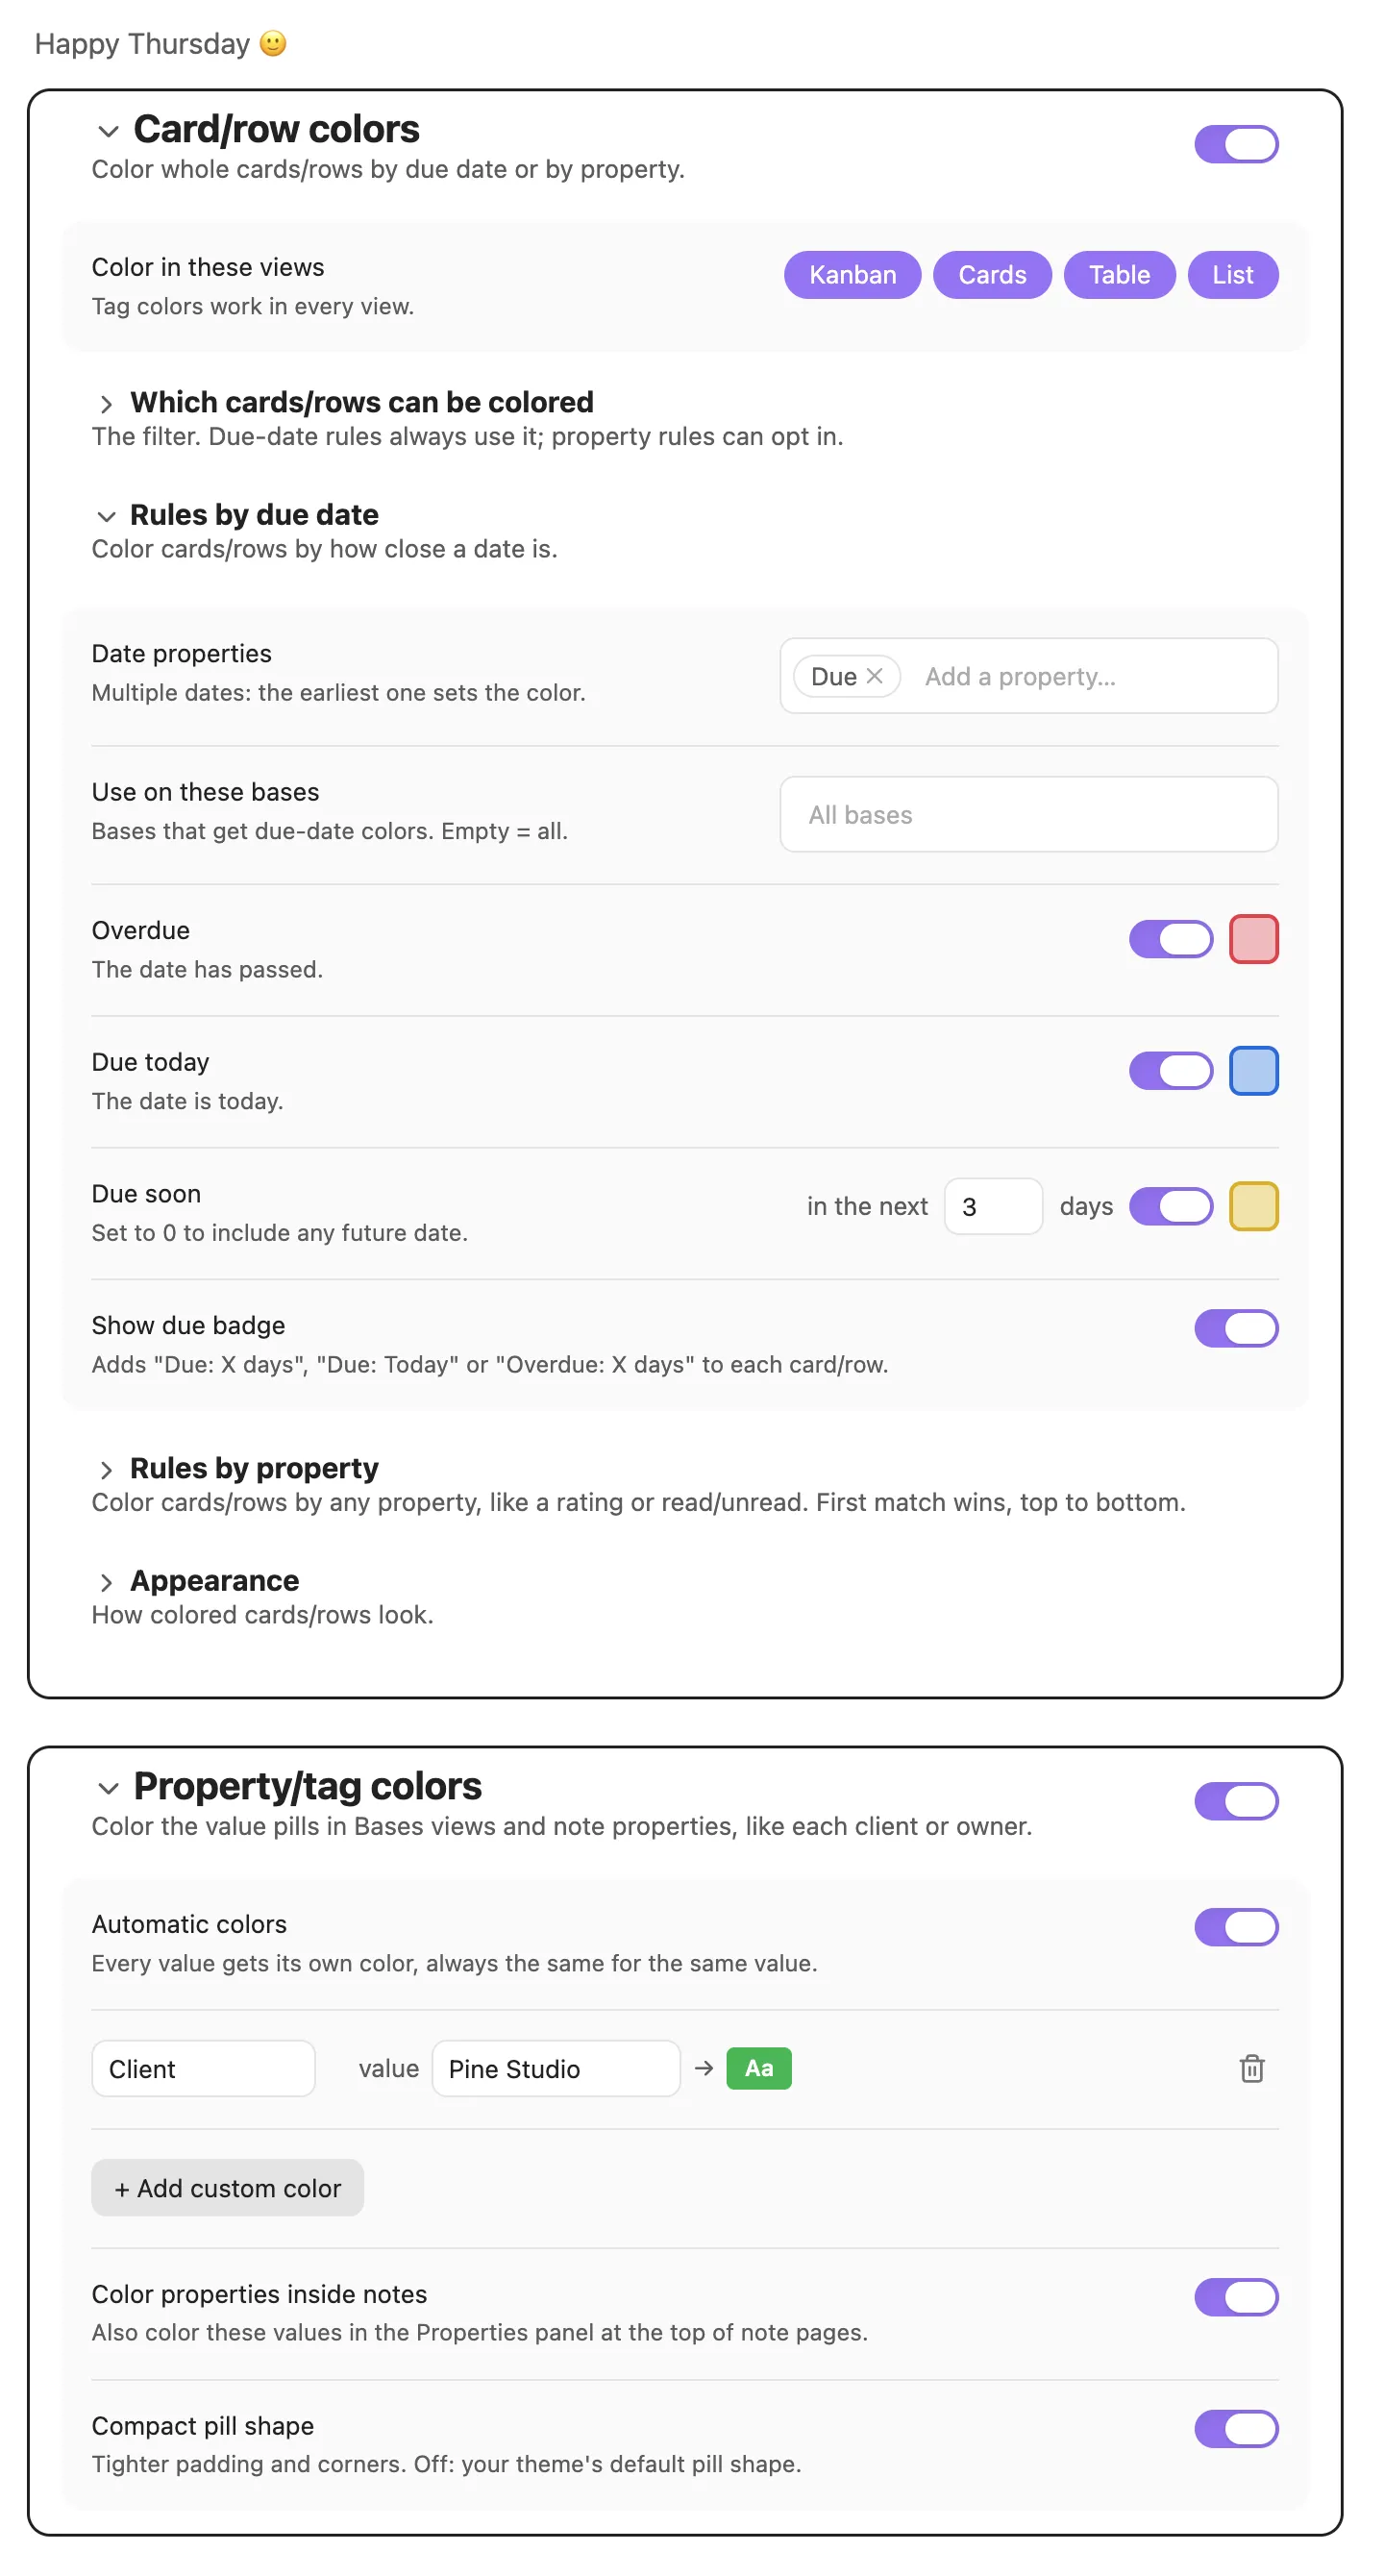
Task: Expand the Appearance section
Action: tap(106, 1582)
